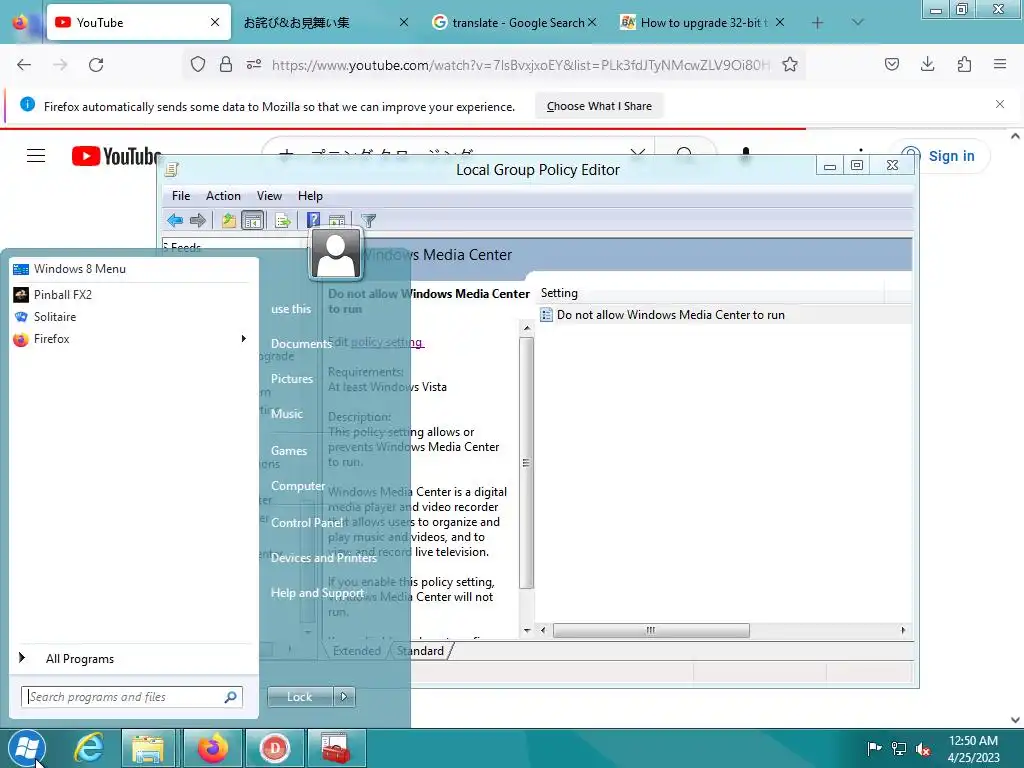Open YouTube guide hamburger menu
Screen dimensions: 1024x768
coord(36,155)
